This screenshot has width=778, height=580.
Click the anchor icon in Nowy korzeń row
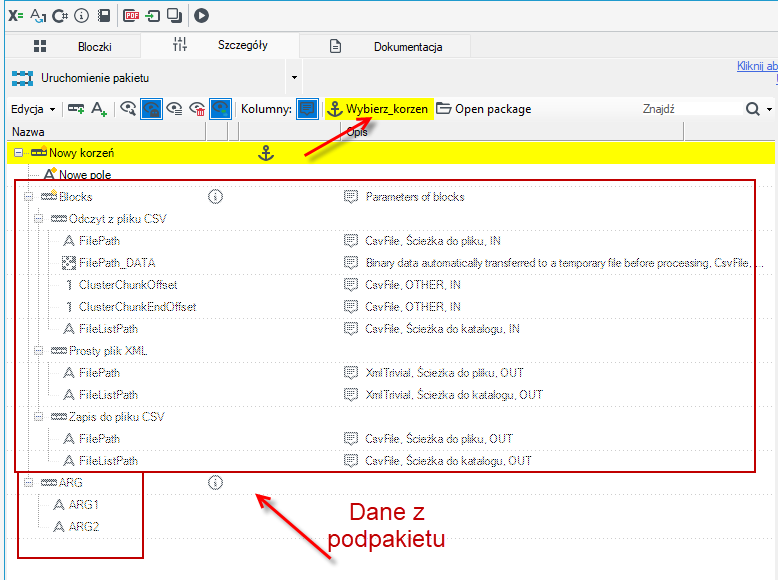[x=266, y=153]
